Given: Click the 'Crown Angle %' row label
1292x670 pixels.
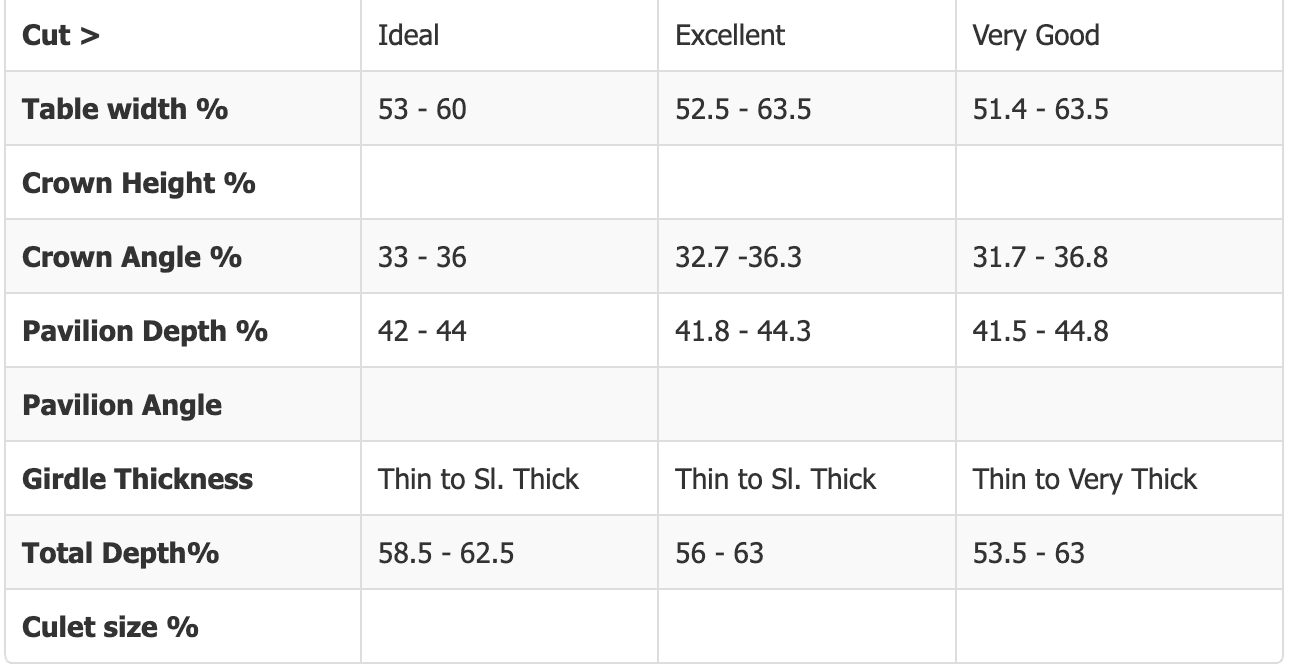Looking at the screenshot, I should pos(131,257).
